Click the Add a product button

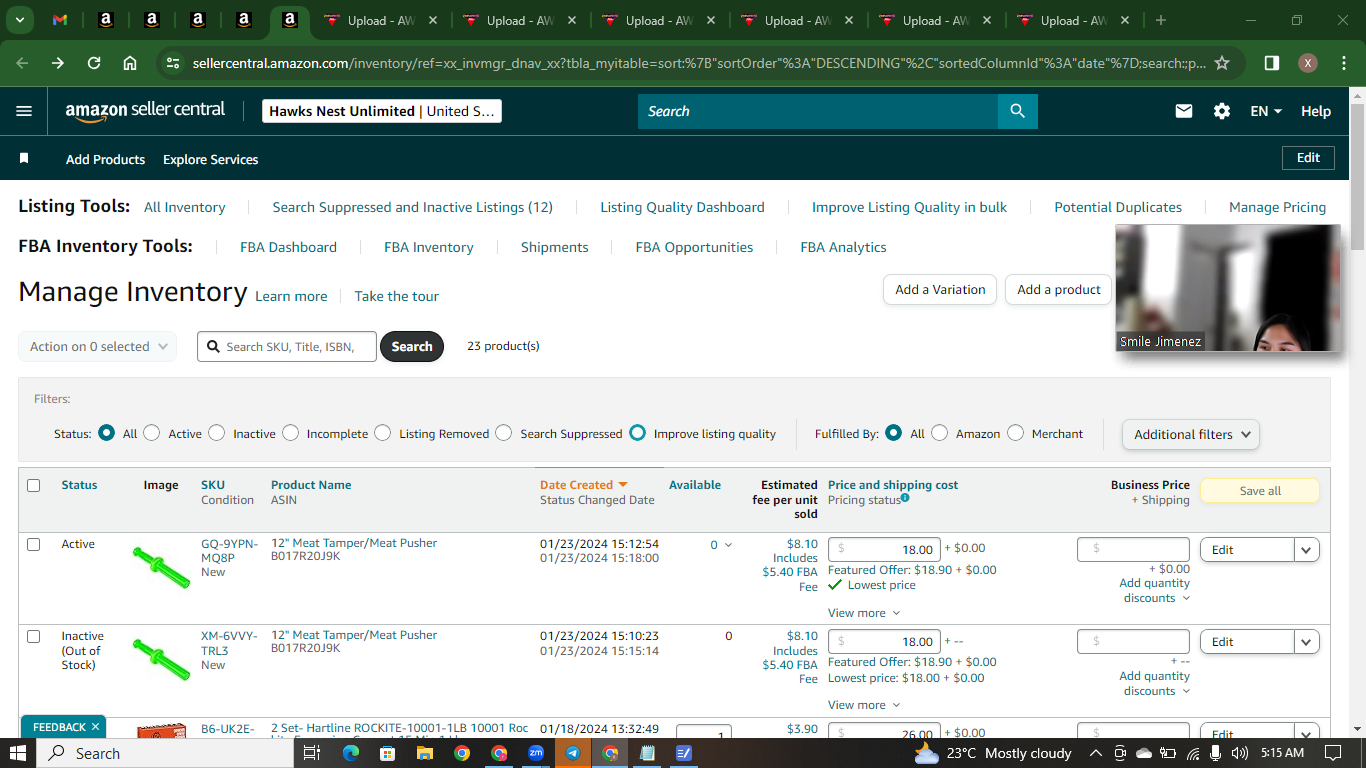(1058, 290)
